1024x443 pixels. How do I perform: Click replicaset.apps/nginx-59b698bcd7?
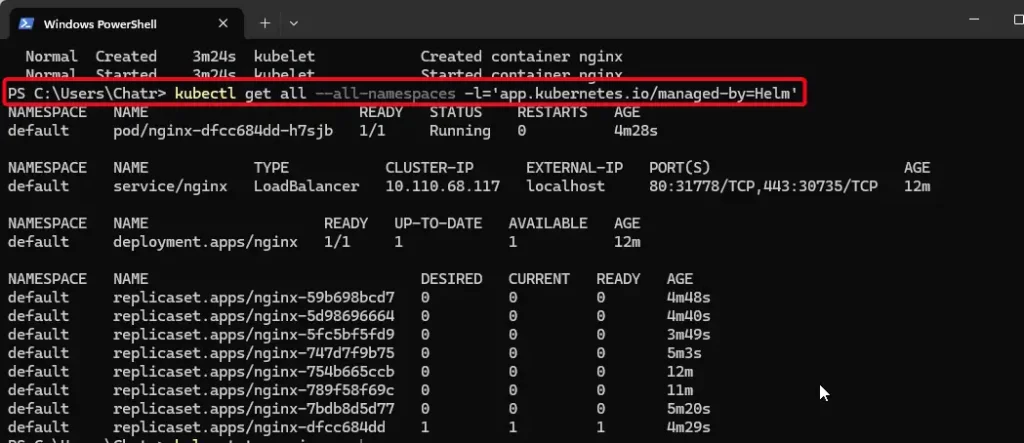point(253,297)
